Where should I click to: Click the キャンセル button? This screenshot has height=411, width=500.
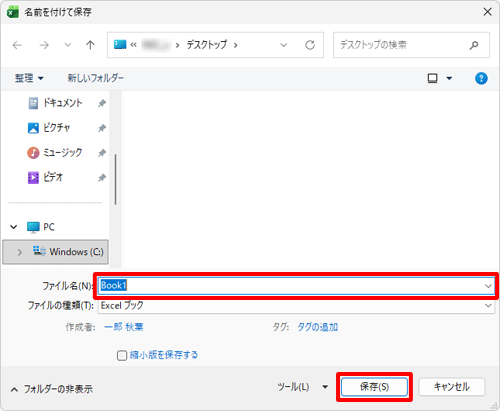coord(452,387)
